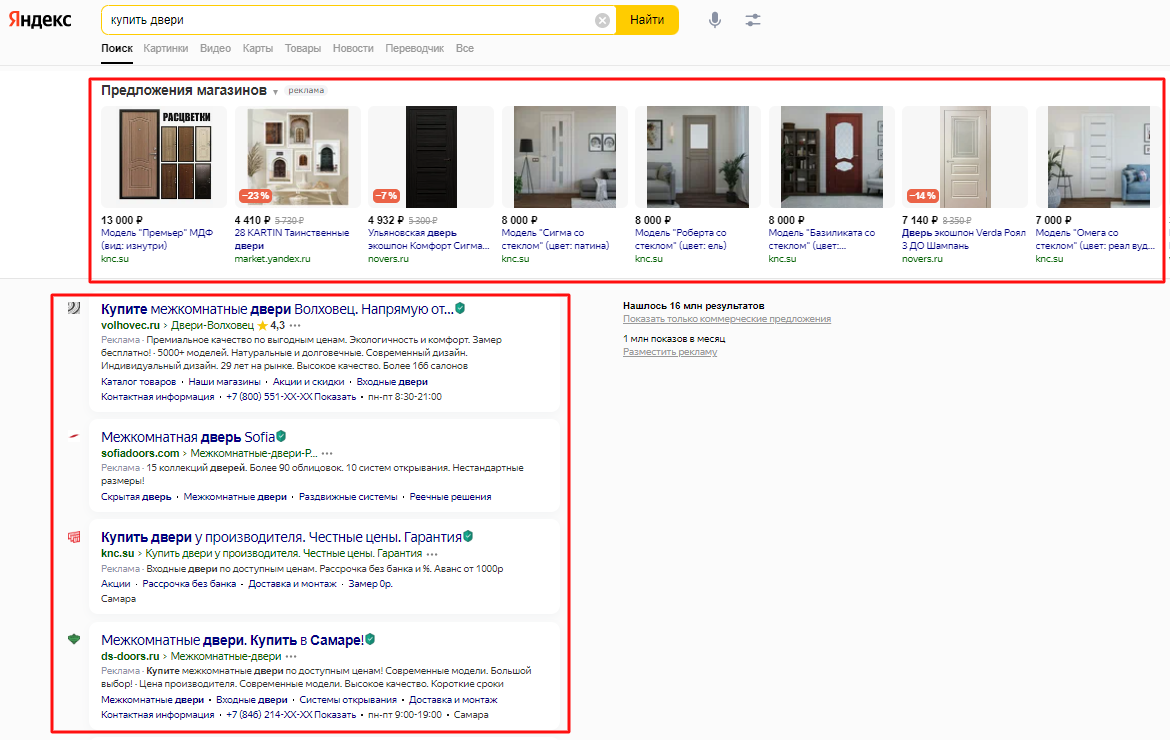Open the Роберта со стеклом door image

(698, 157)
